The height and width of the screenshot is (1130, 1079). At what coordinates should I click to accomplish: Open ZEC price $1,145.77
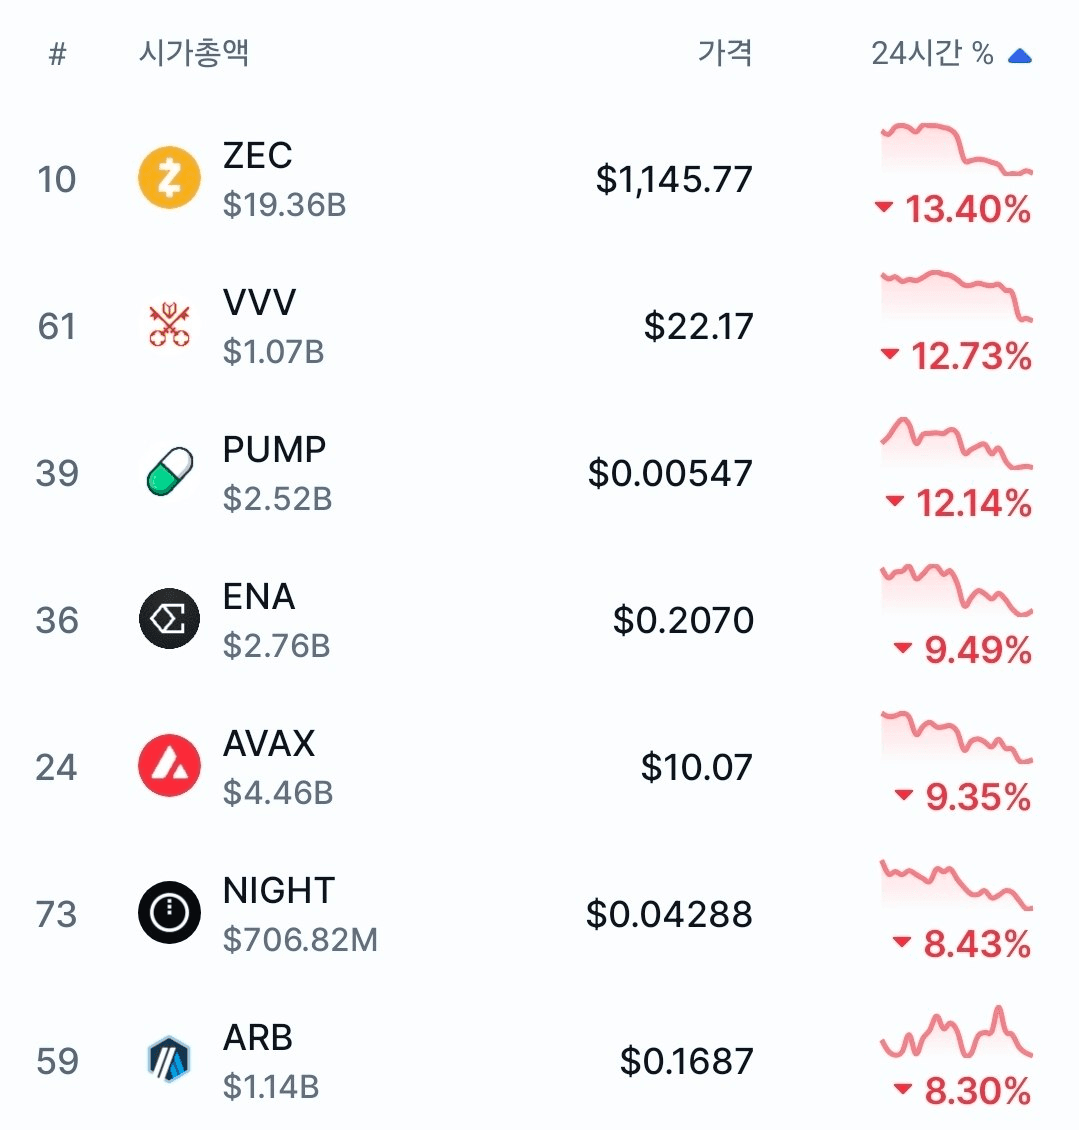(674, 179)
